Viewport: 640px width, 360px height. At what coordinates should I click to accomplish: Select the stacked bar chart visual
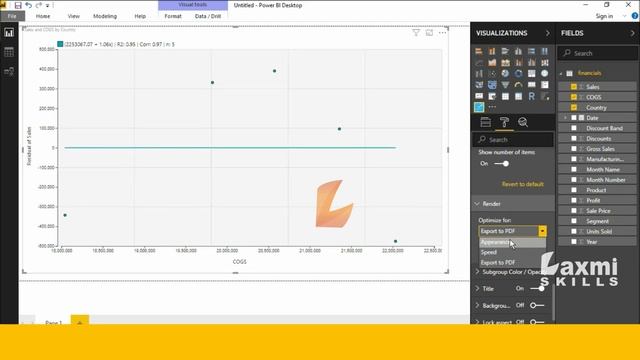click(x=479, y=51)
